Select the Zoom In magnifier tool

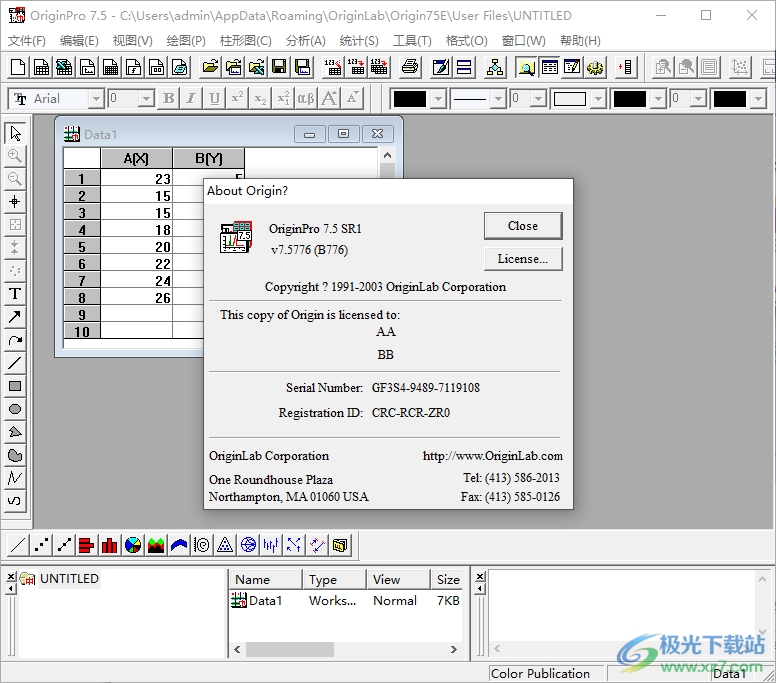[15, 156]
